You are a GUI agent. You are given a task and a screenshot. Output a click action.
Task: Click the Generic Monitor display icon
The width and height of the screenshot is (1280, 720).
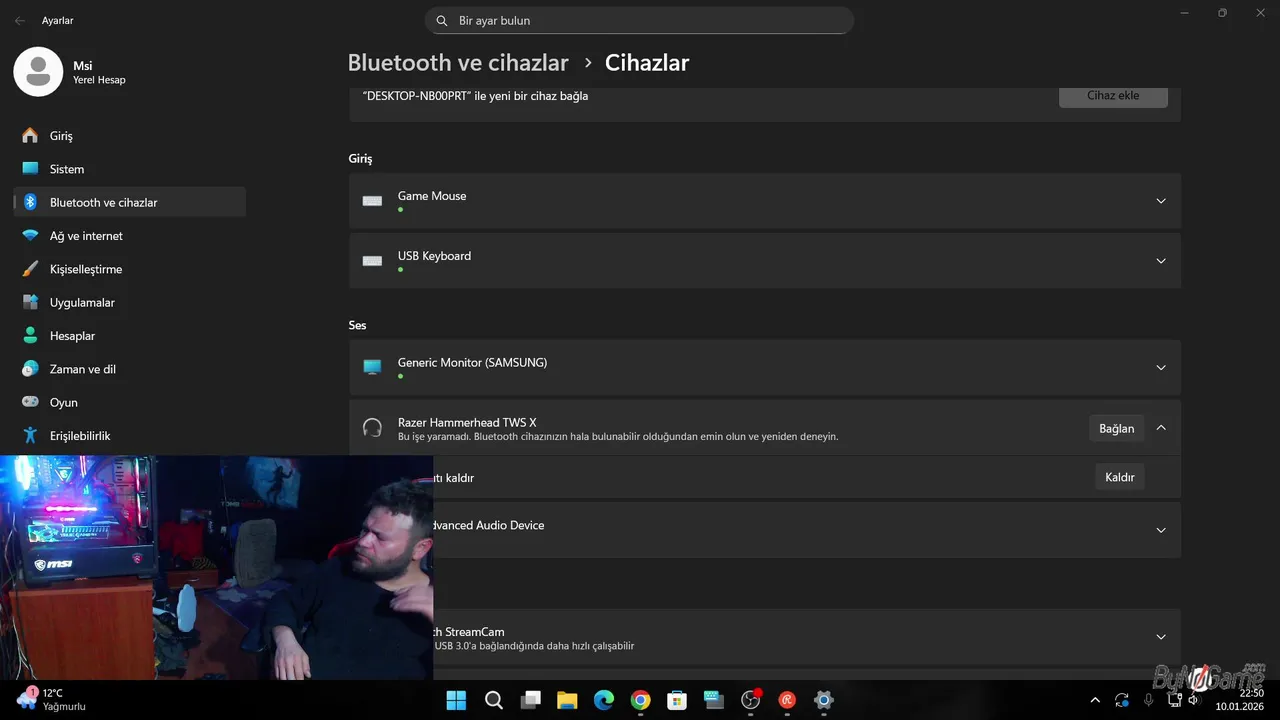coord(372,367)
